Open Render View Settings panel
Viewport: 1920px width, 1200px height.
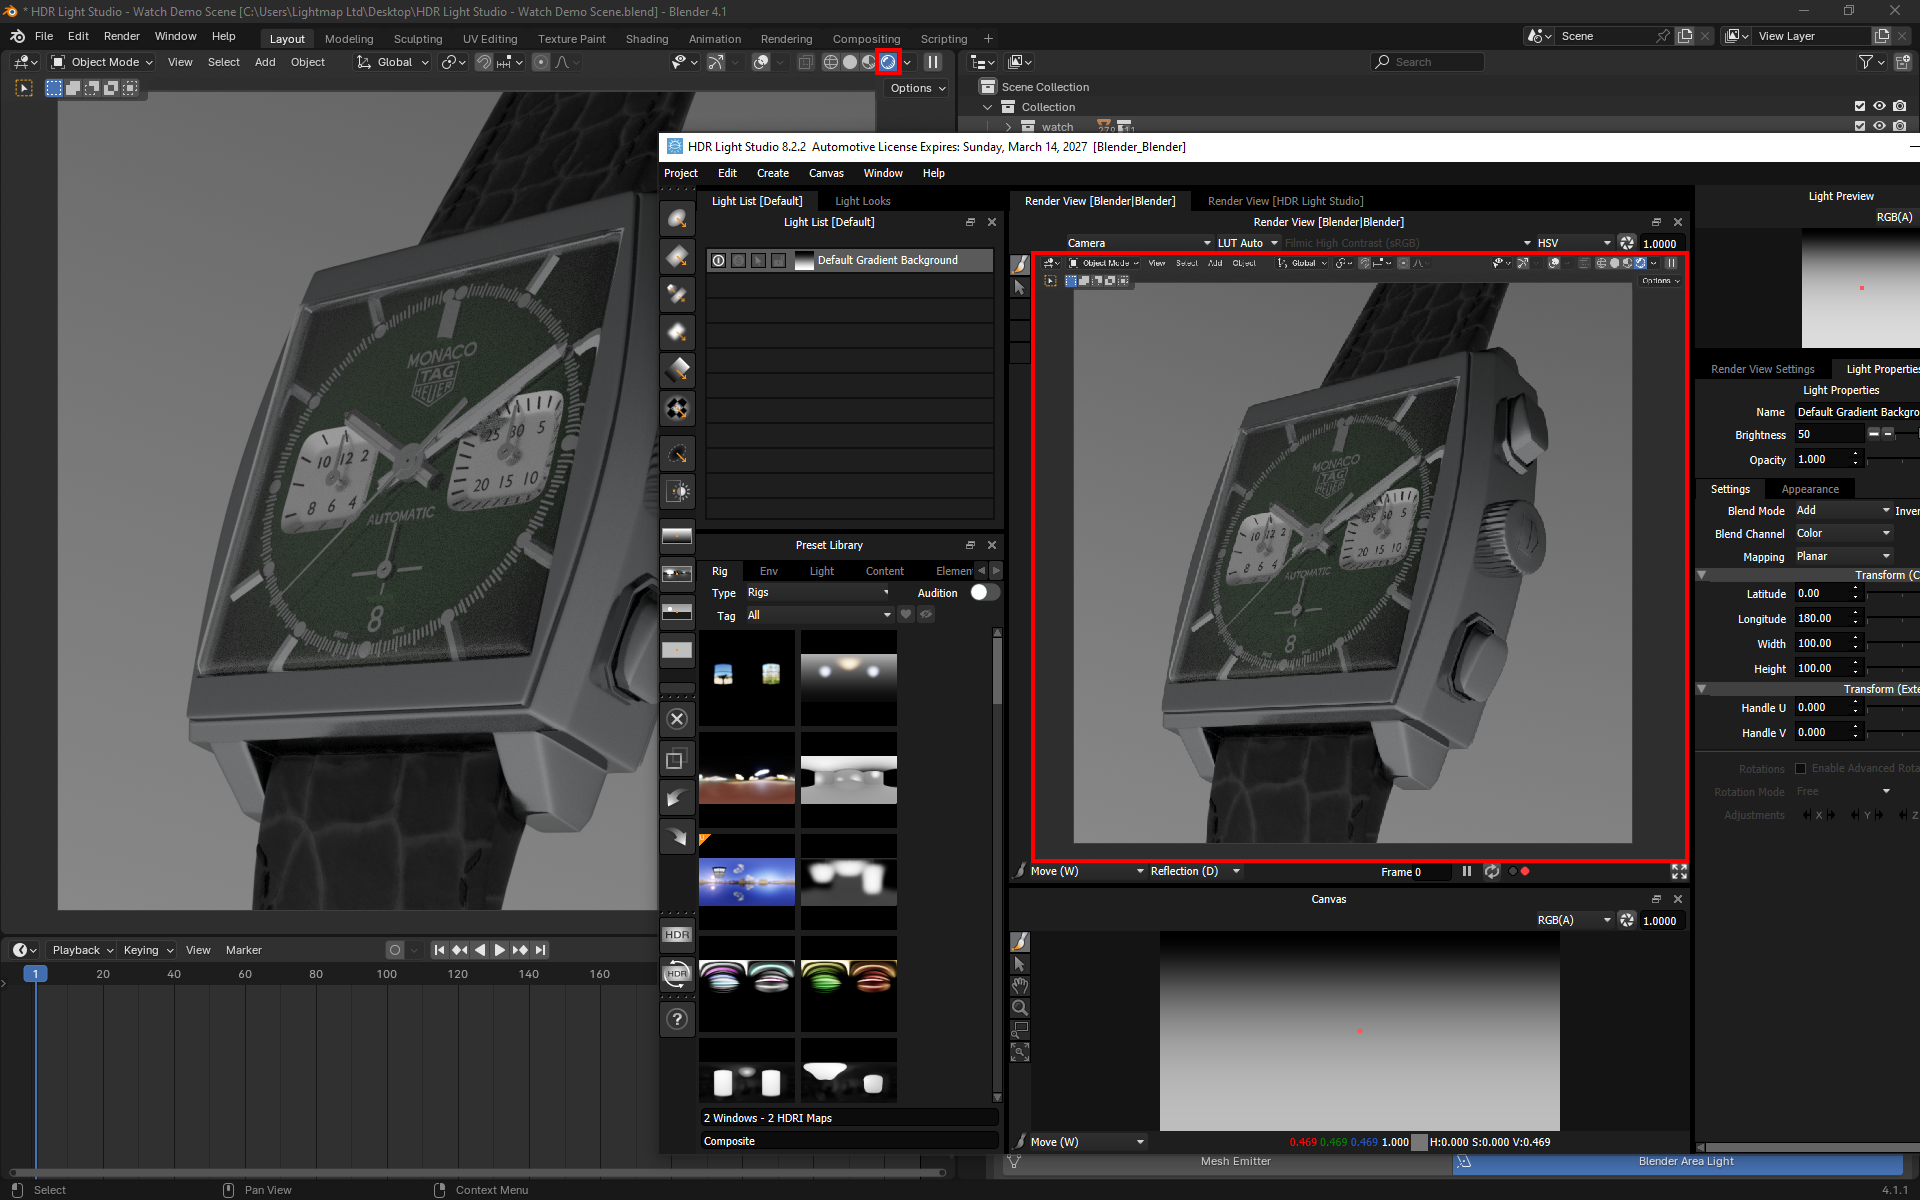pos(1762,369)
